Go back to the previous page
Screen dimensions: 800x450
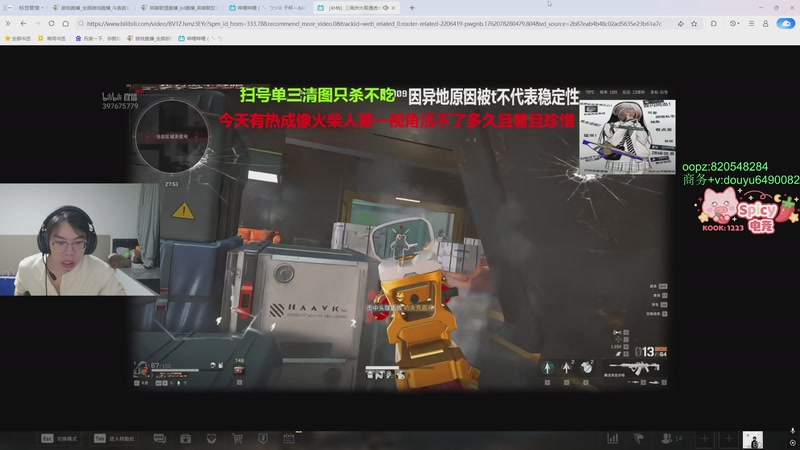tap(23, 23)
